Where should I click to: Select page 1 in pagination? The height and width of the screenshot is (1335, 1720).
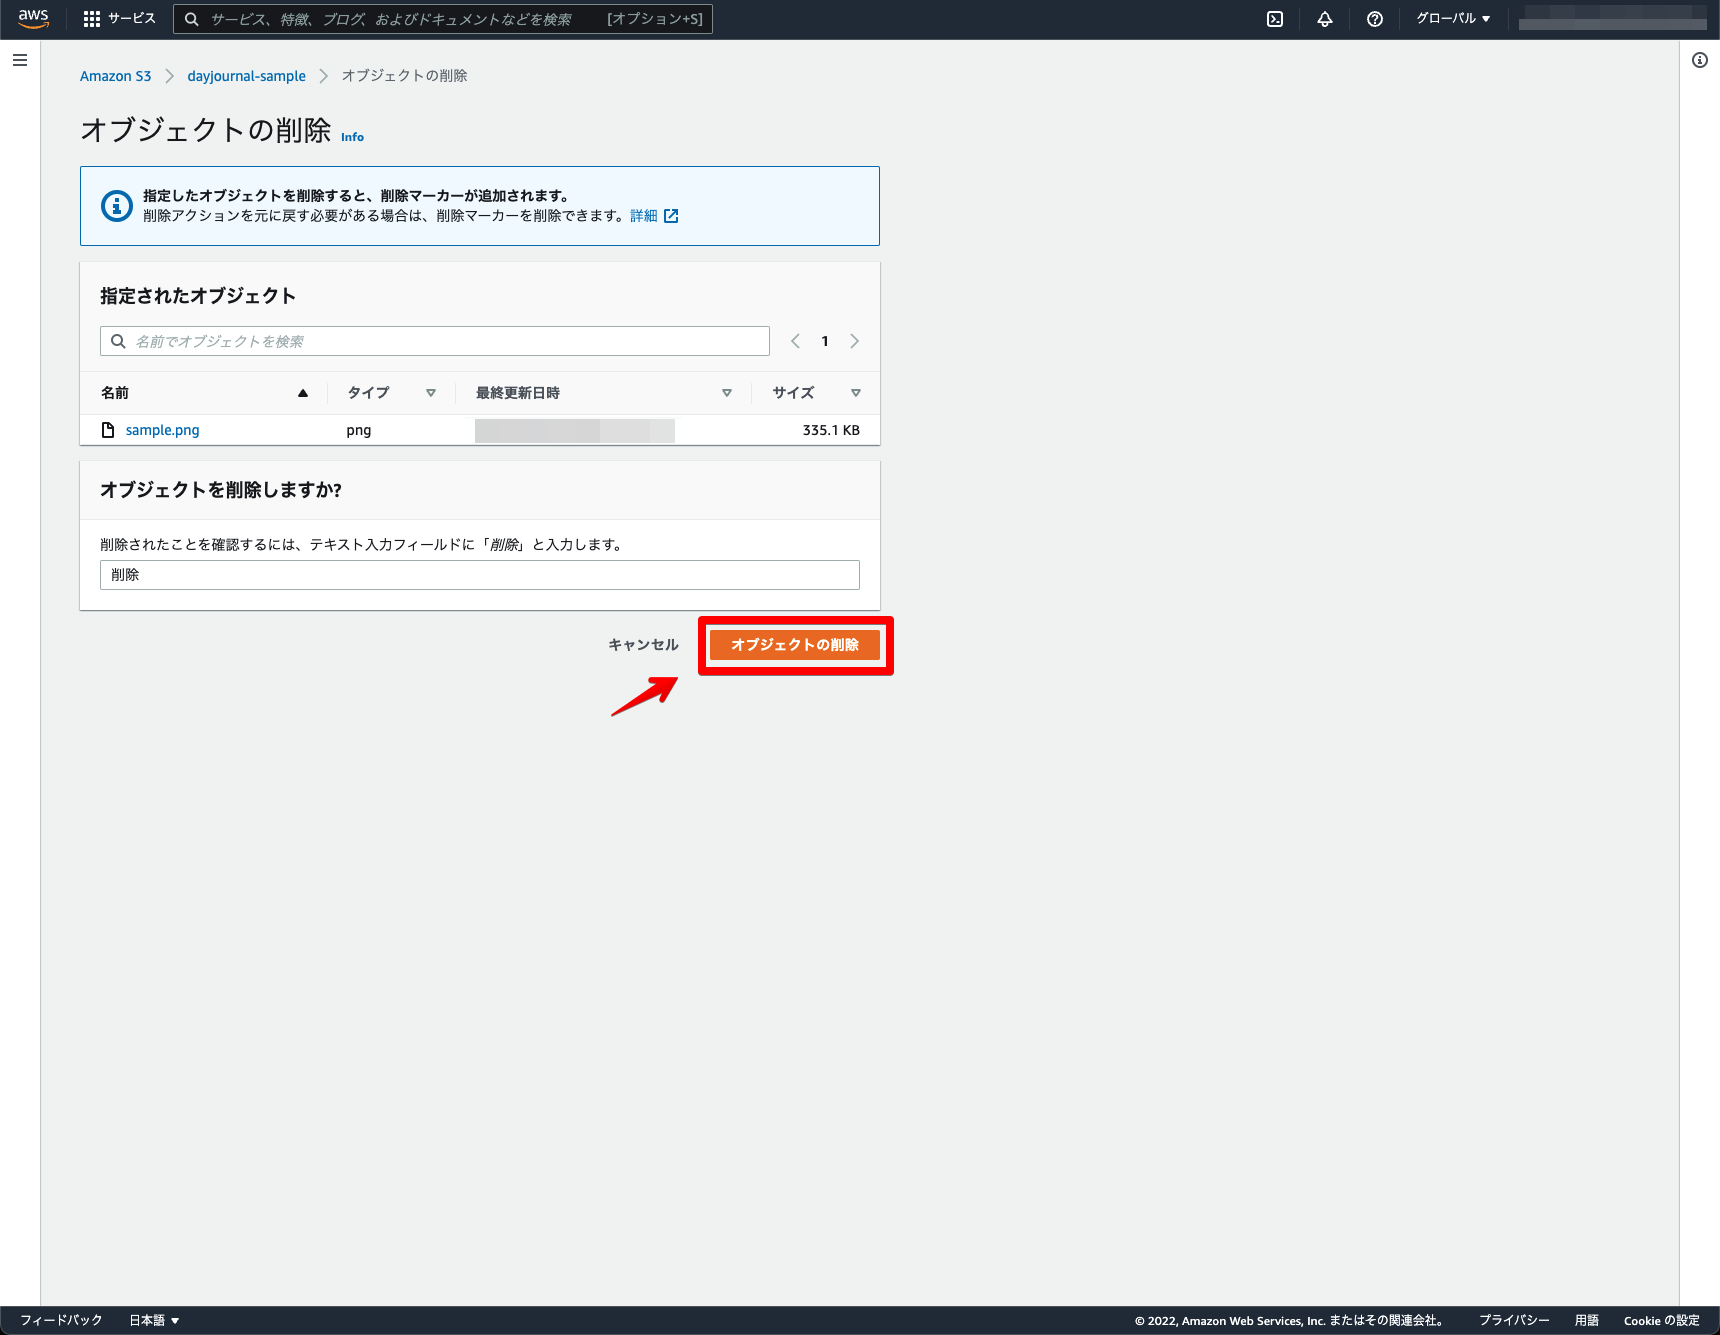click(825, 341)
